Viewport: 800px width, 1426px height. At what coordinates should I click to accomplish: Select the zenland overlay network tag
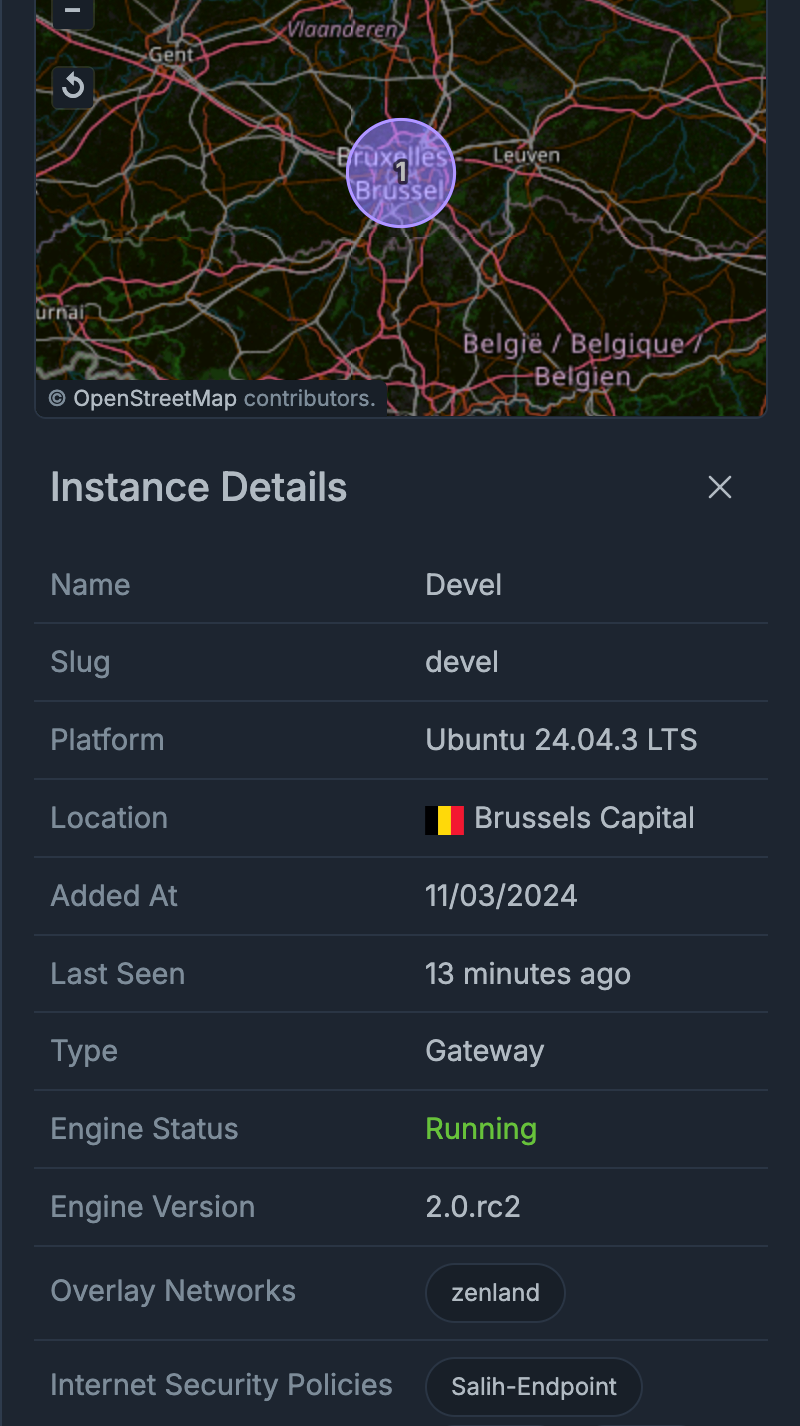(495, 1292)
